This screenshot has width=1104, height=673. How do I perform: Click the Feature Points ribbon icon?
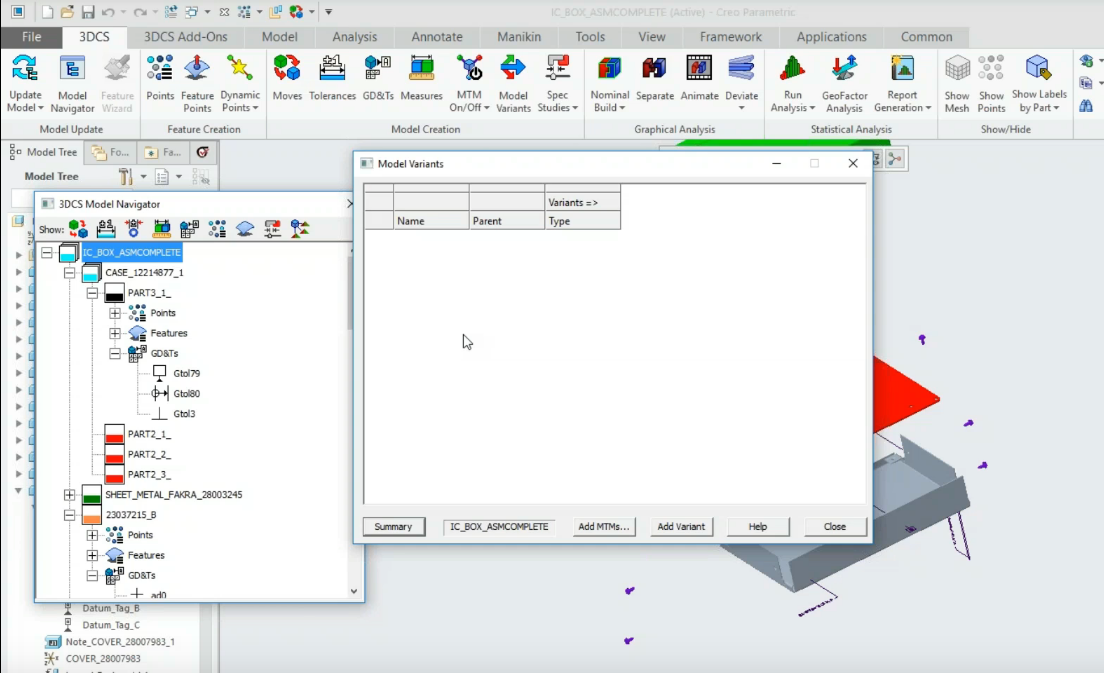click(x=197, y=70)
